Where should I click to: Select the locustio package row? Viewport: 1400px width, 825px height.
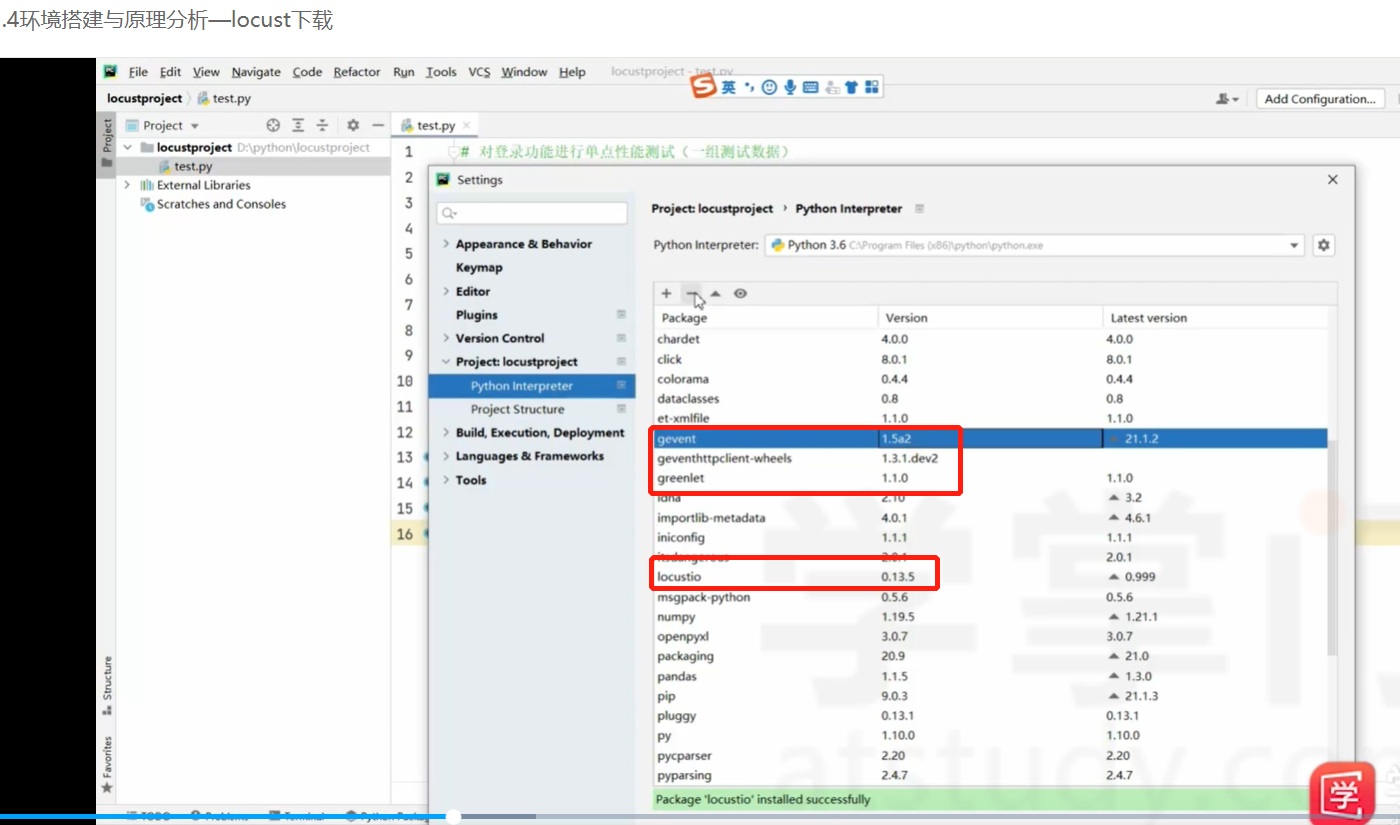[990, 577]
